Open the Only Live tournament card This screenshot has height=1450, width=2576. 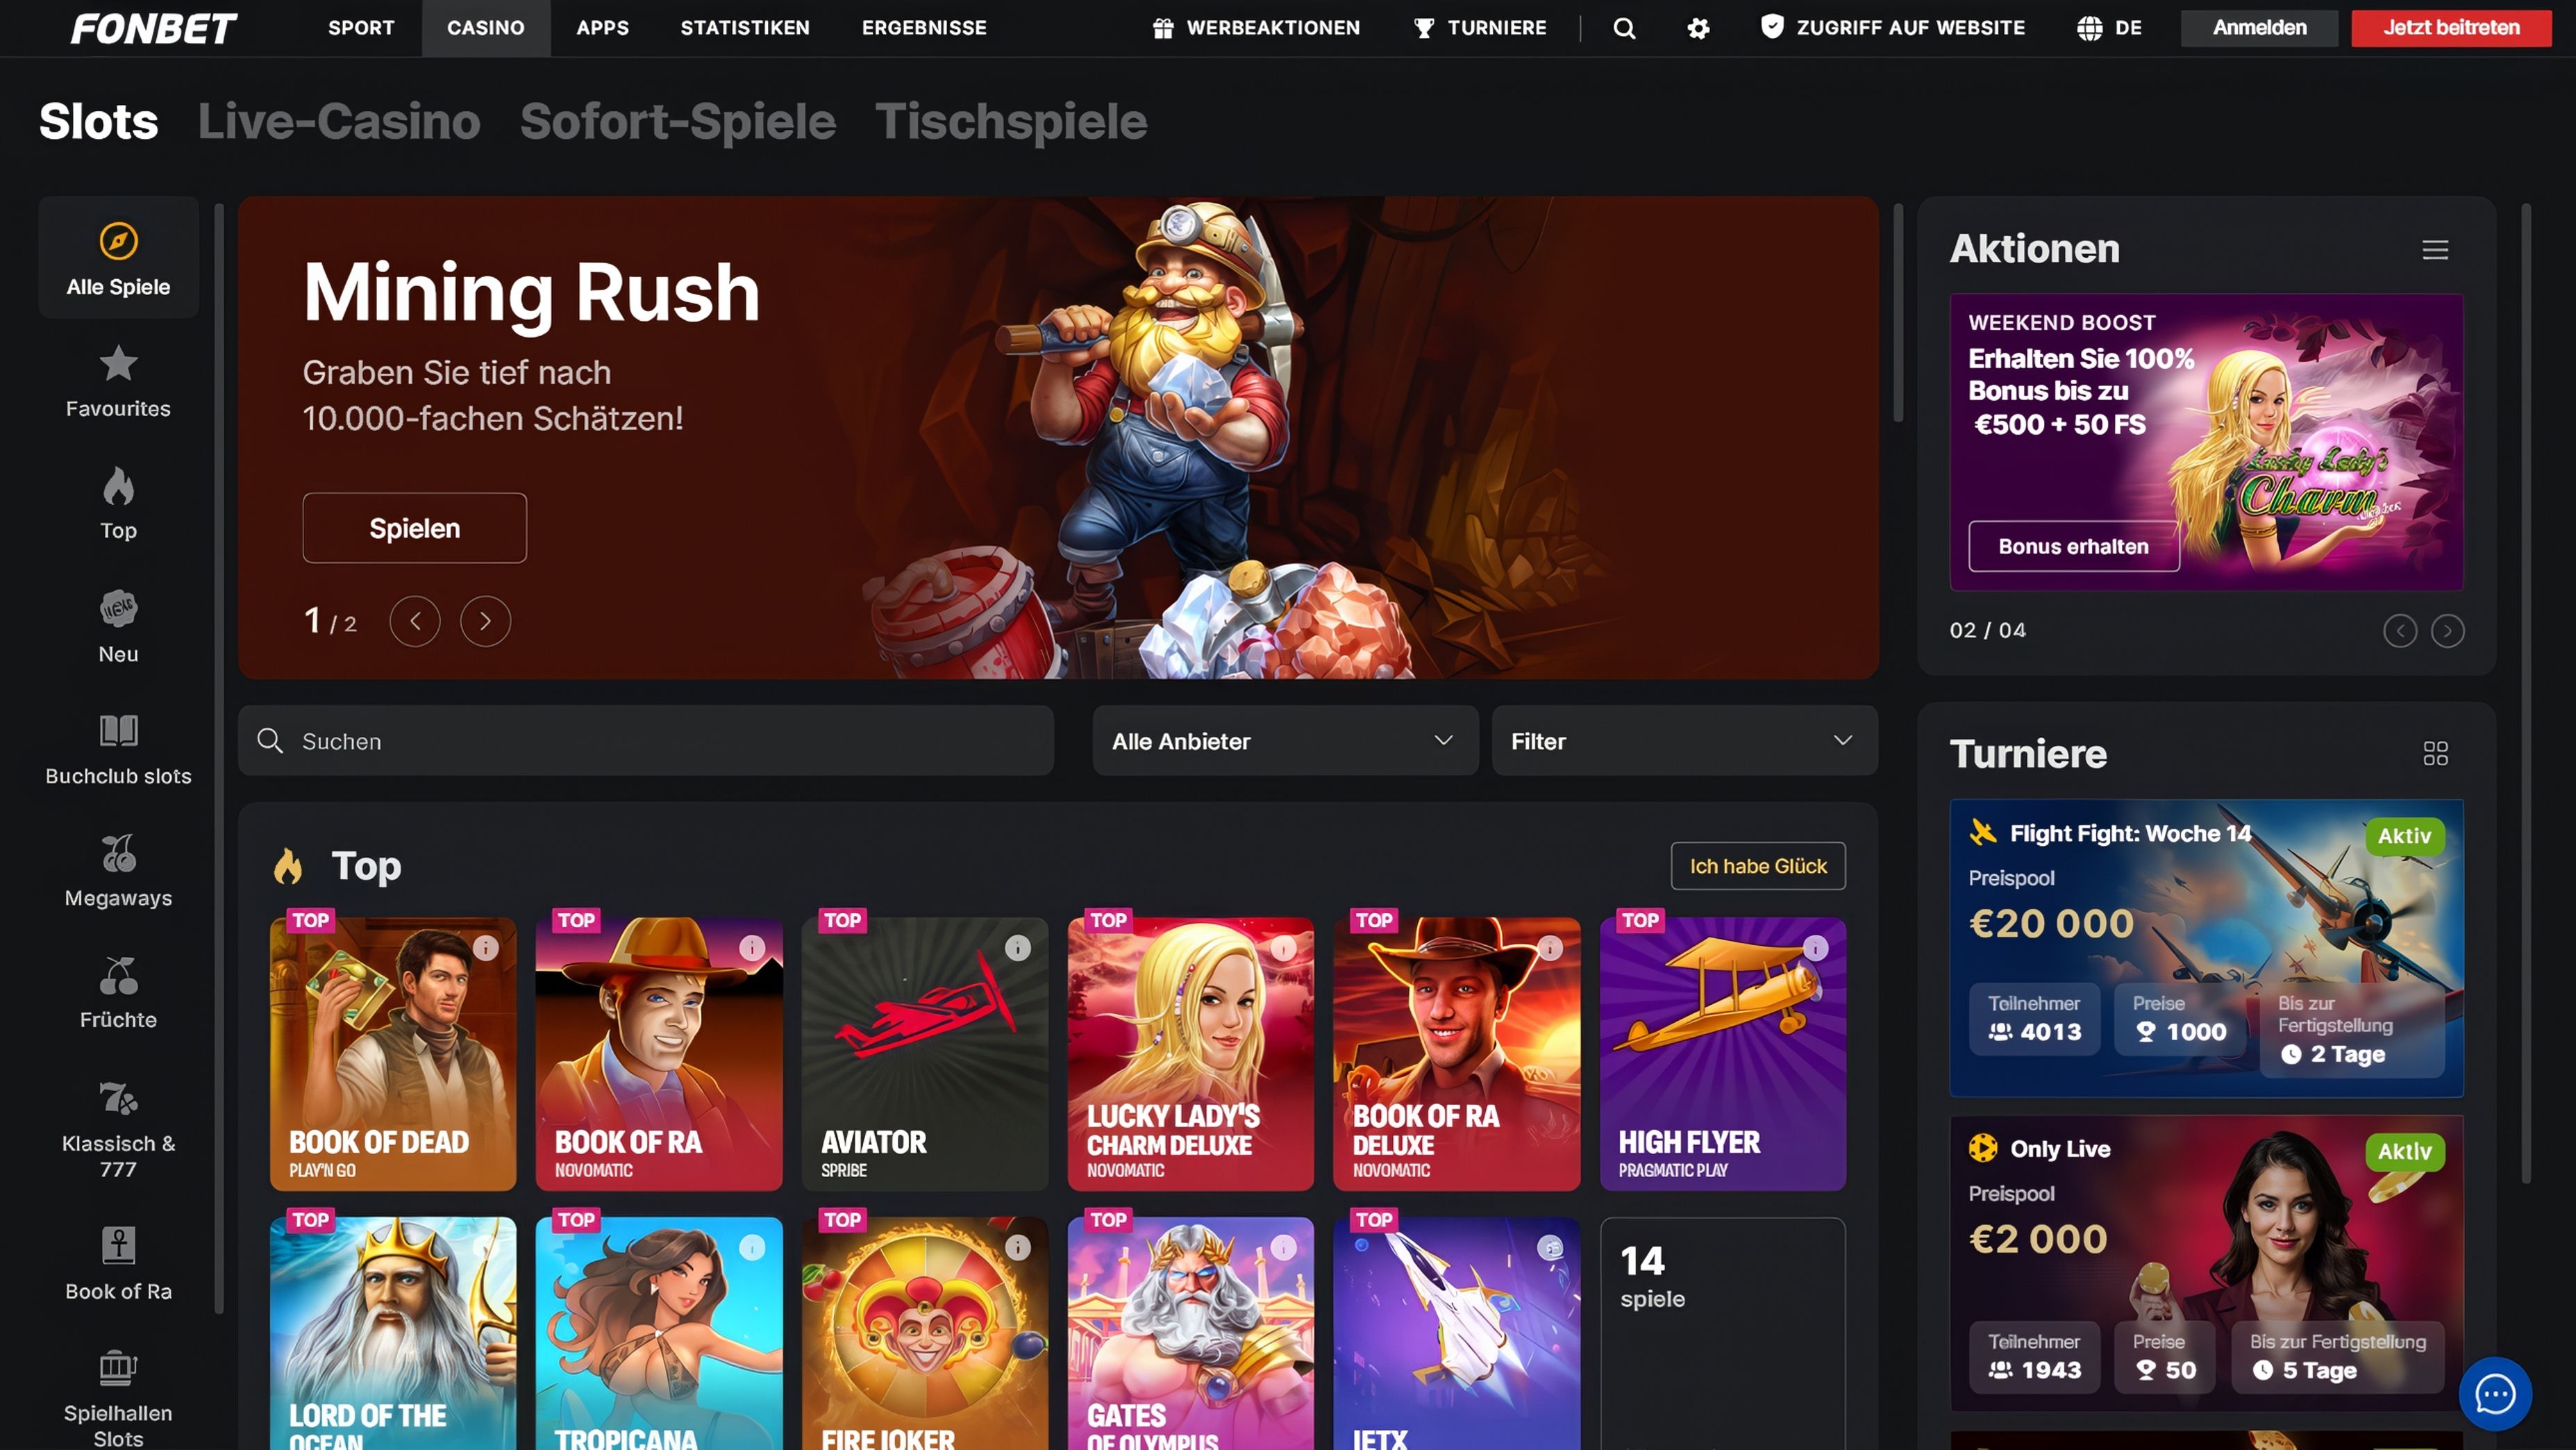coord(2206,1263)
